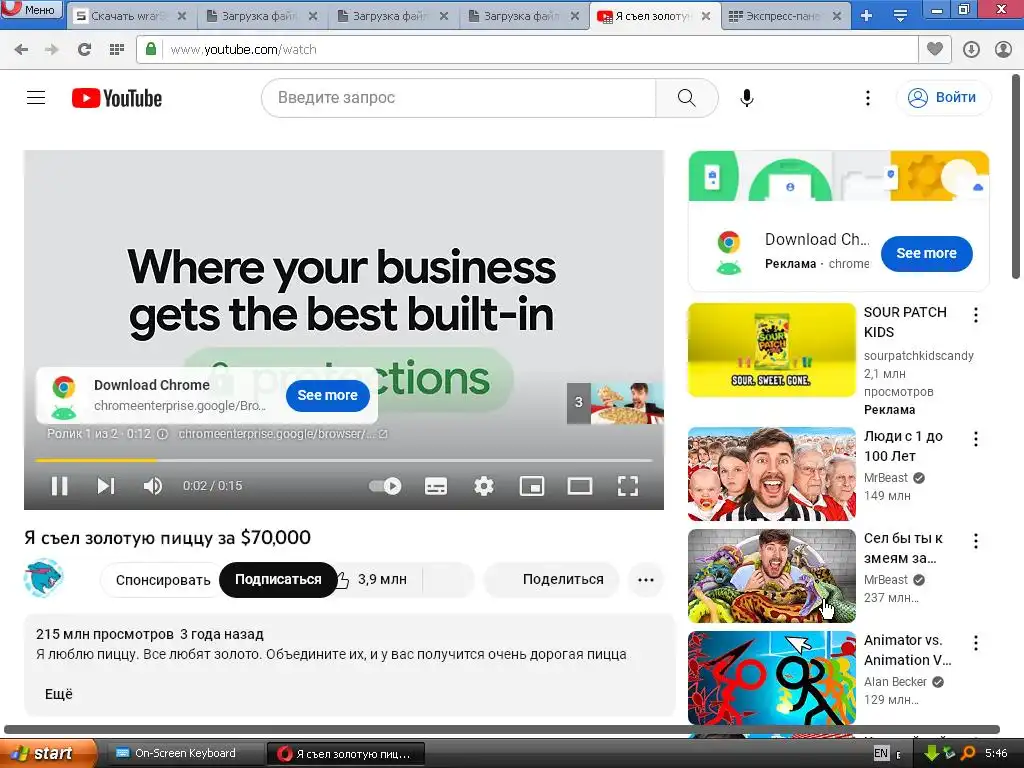Click the search magnifier button

[686, 98]
